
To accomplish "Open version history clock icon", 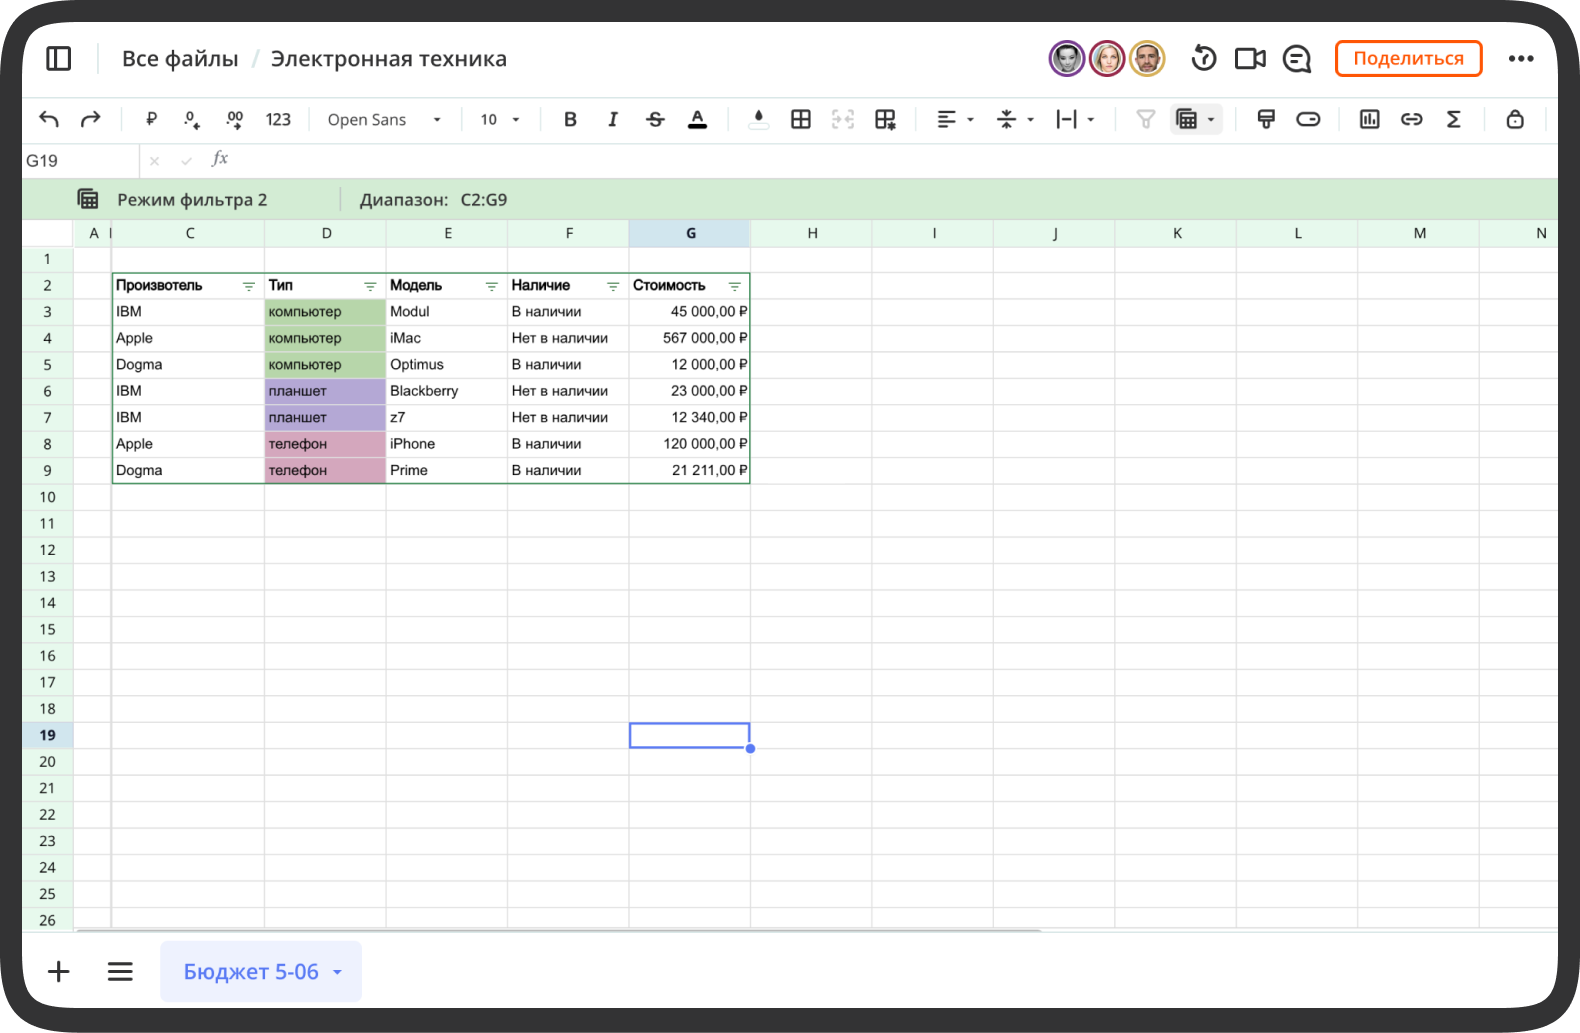I will (1204, 59).
